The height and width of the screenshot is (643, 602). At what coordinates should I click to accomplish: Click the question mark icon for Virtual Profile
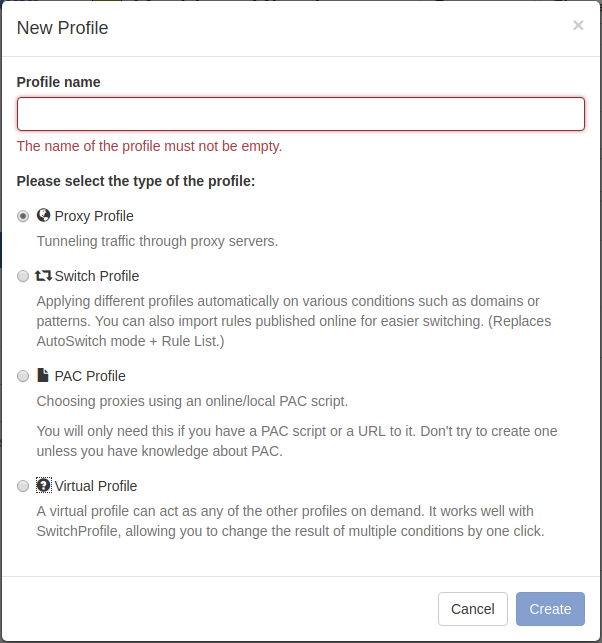click(43, 485)
